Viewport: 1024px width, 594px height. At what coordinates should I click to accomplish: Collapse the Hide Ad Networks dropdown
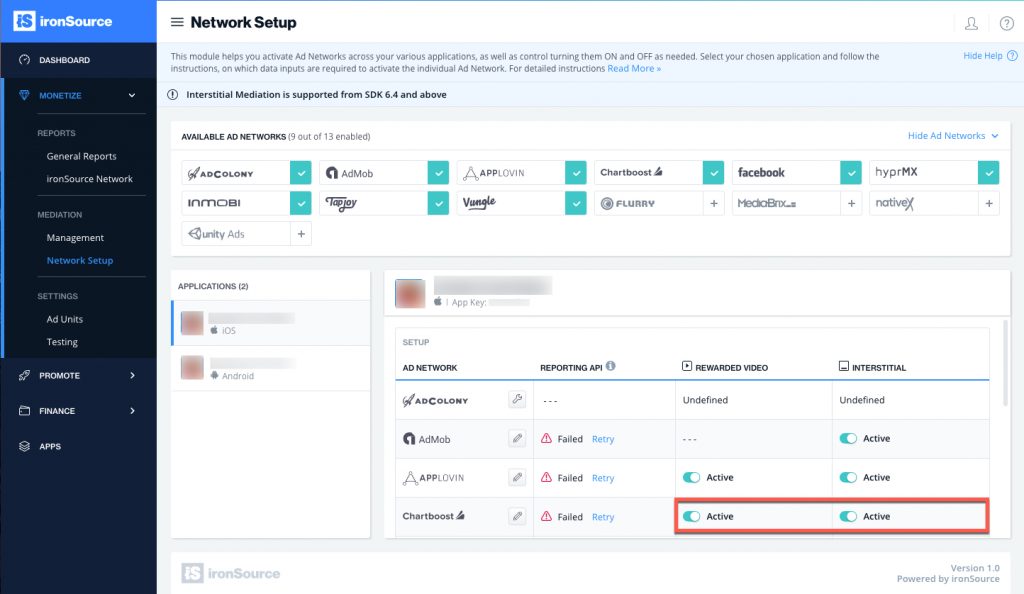(x=949, y=135)
